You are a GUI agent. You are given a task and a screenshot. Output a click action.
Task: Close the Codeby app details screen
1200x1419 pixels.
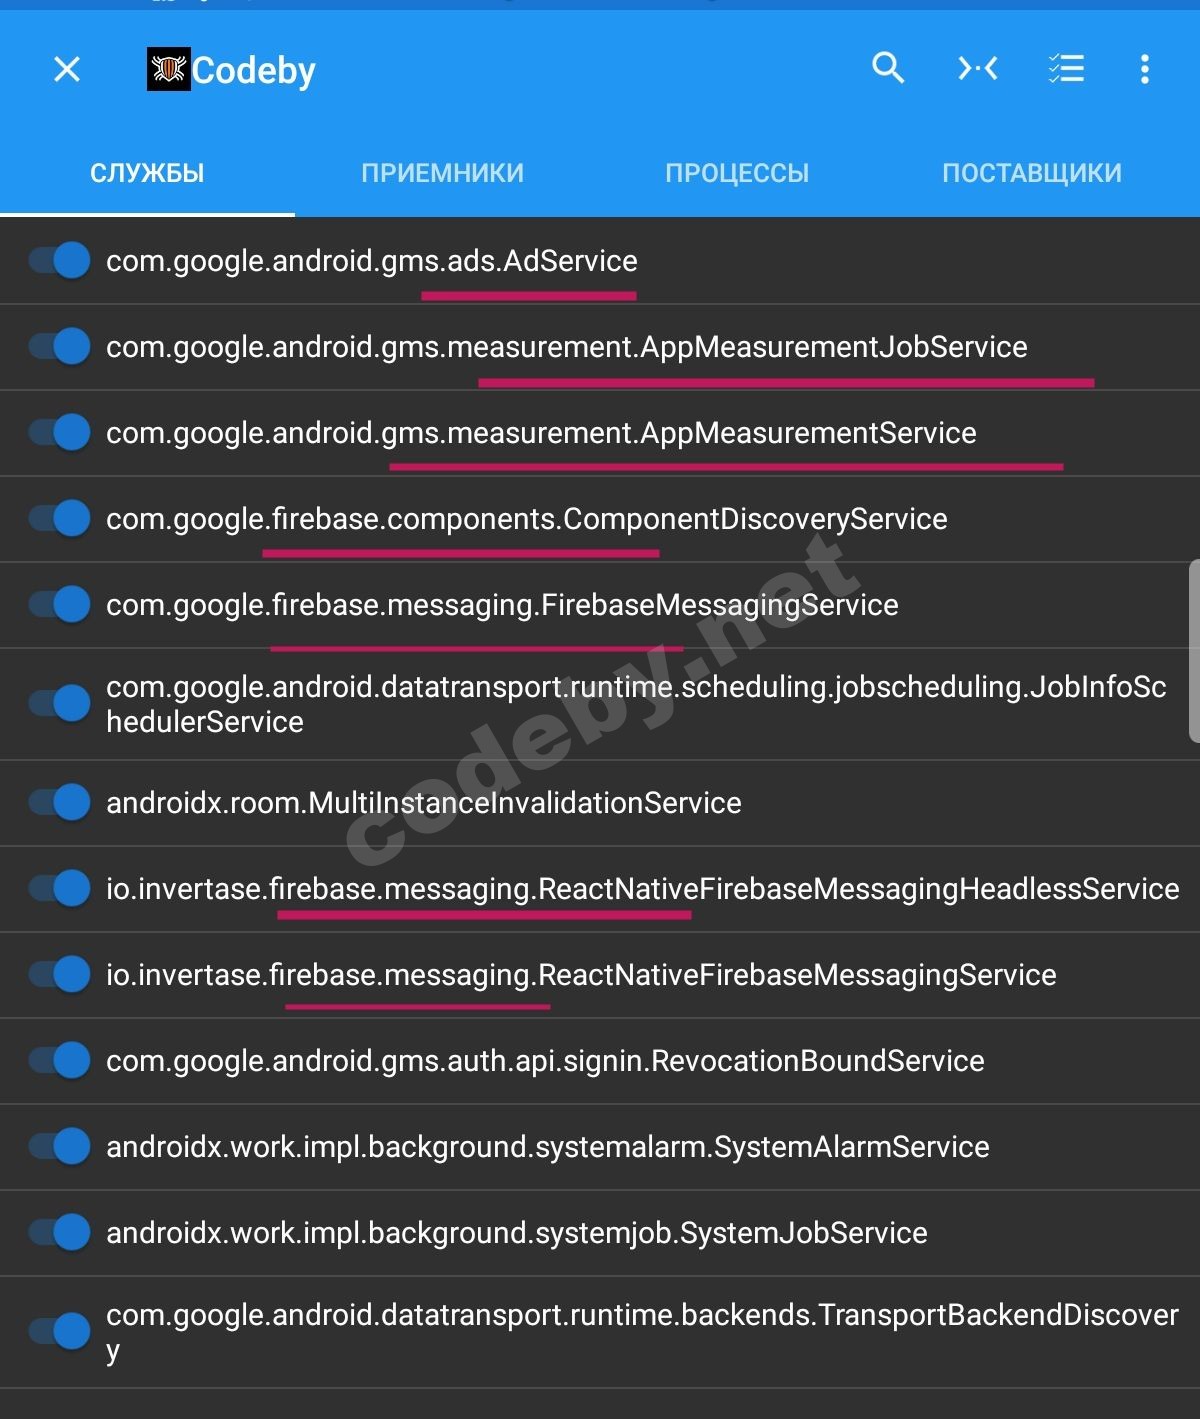pos(67,69)
